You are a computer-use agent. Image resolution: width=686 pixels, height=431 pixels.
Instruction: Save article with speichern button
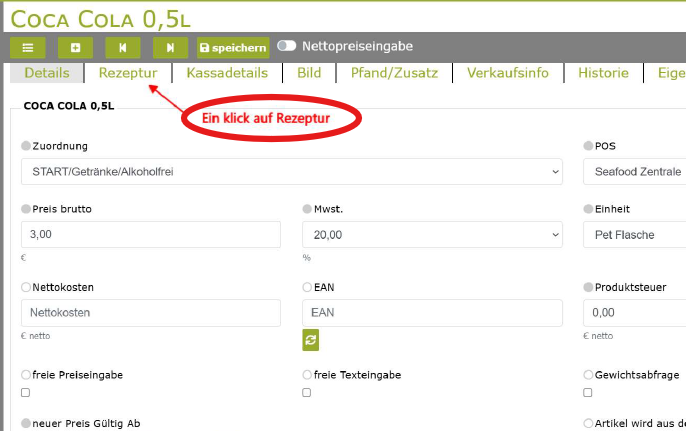[233, 48]
